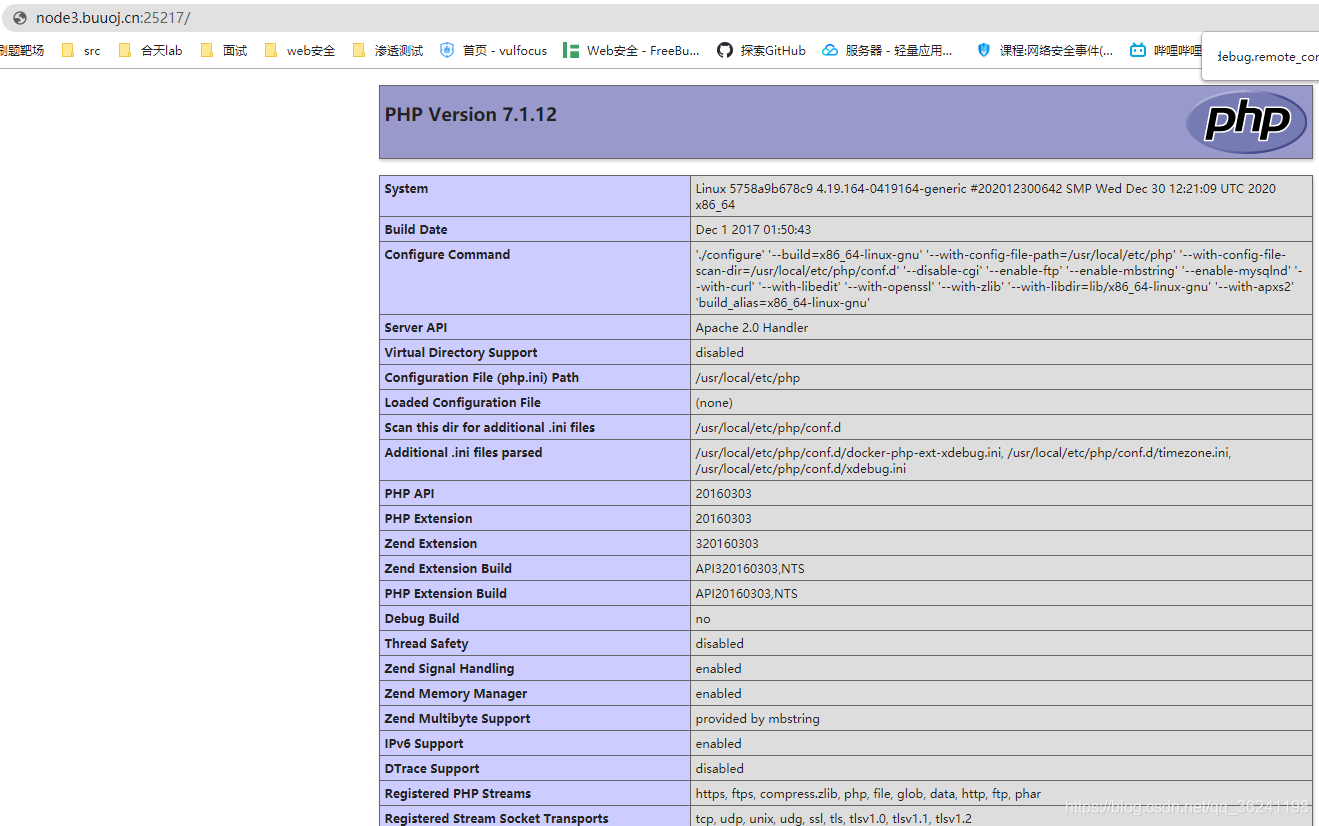Open the 哔哩哔哩 bookmark
Screen dimensions: 1319x826
coord(1166,50)
